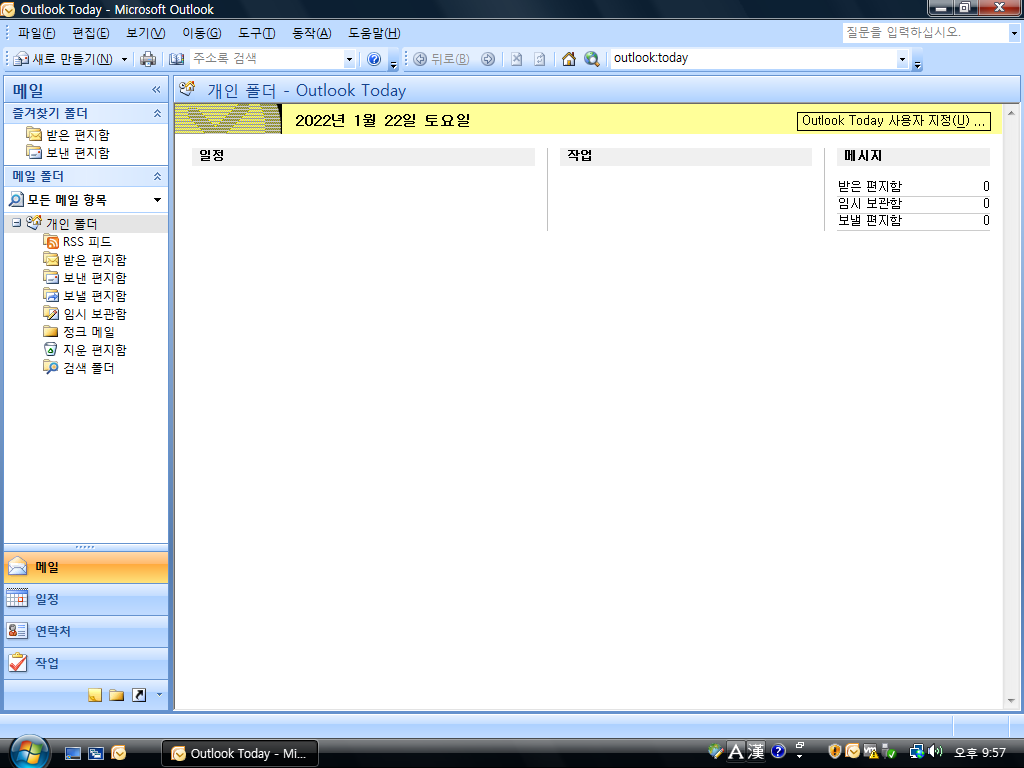This screenshot has width=1024, height=768.
Task: Switch to 연락처 navigation button
Action: click(x=86, y=631)
